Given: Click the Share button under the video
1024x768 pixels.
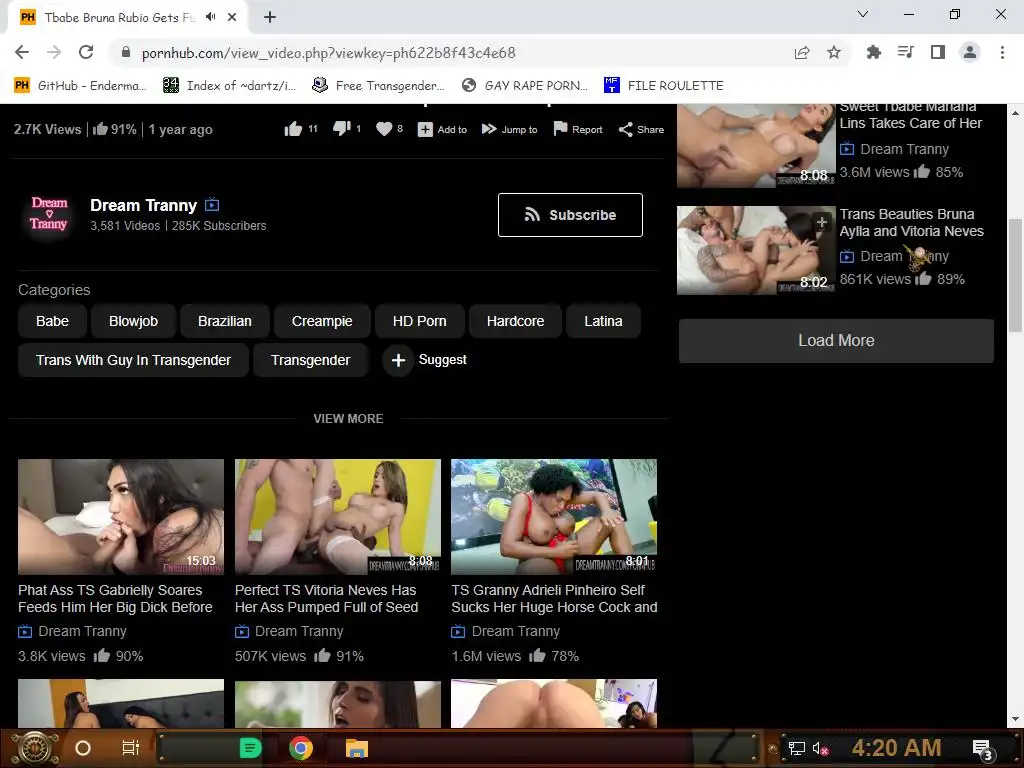Looking at the screenshot, I should 641,129.
